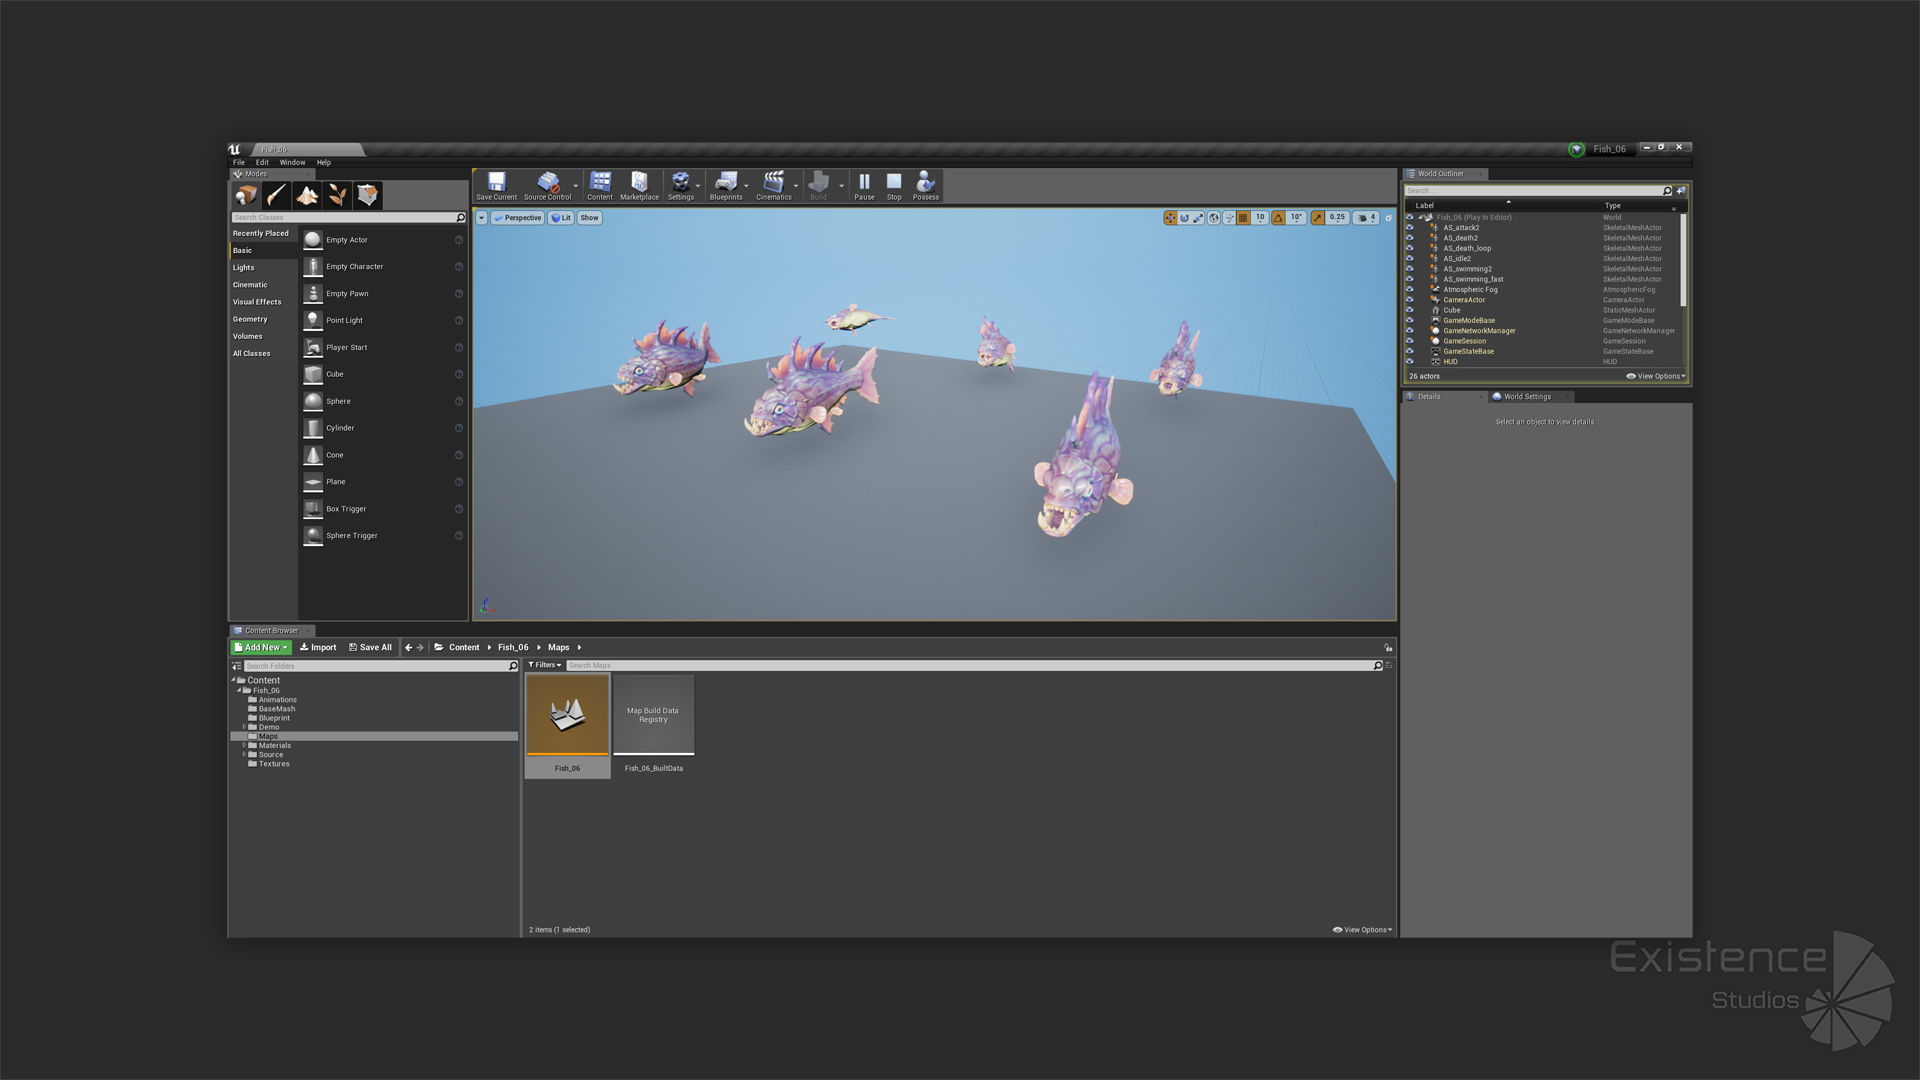Expand the Demo folder in the tree
The width and height of the screenshot is (1920, 1080).
pyautogui.click(x=244, y=727)
